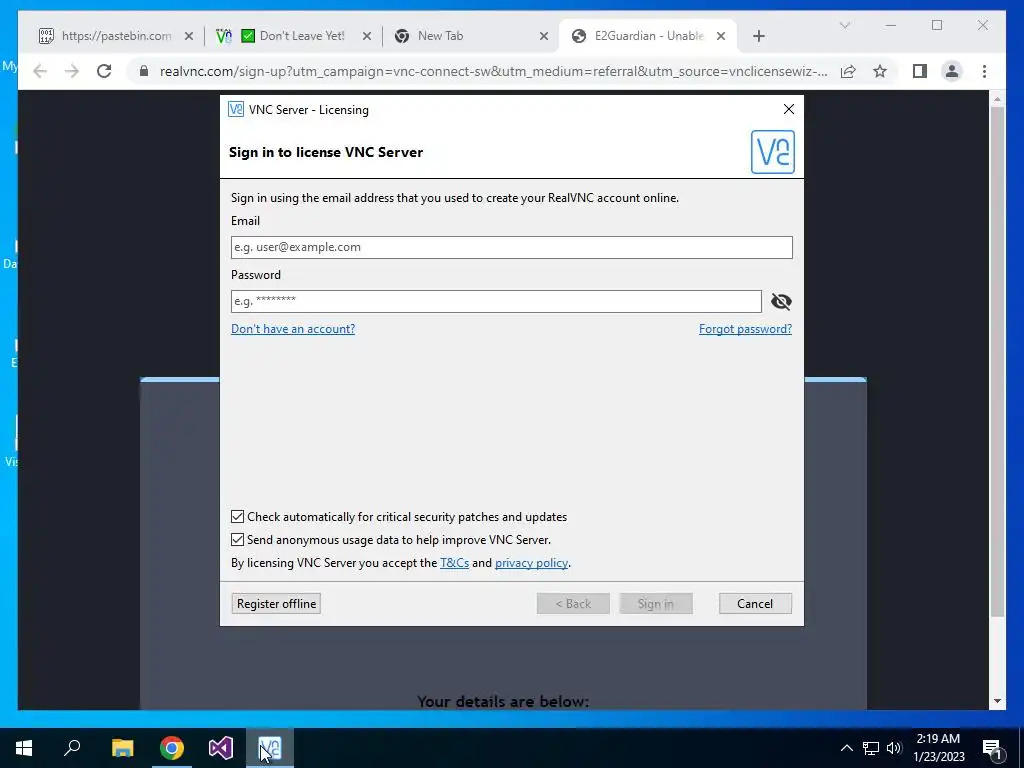Close the VNC Server Licensing dialog
Image resolution: width=1024 pixels, height=768 pixels.
coord(789,109)
